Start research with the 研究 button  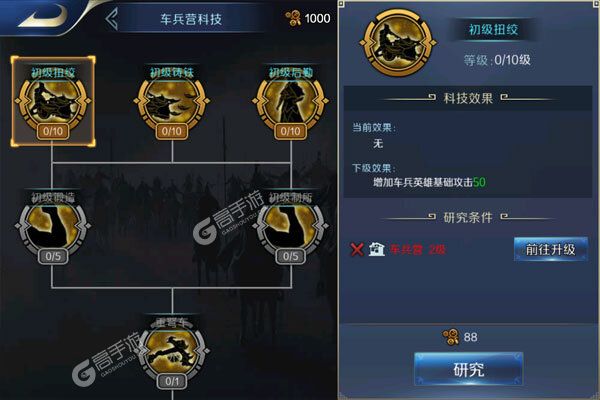coord(469,369)
